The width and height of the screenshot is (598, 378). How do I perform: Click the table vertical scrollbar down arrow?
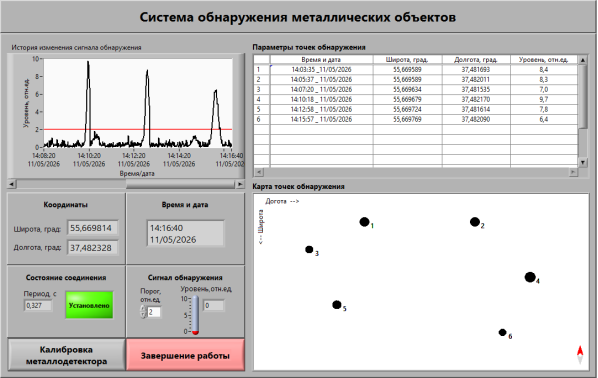[582, 162]
